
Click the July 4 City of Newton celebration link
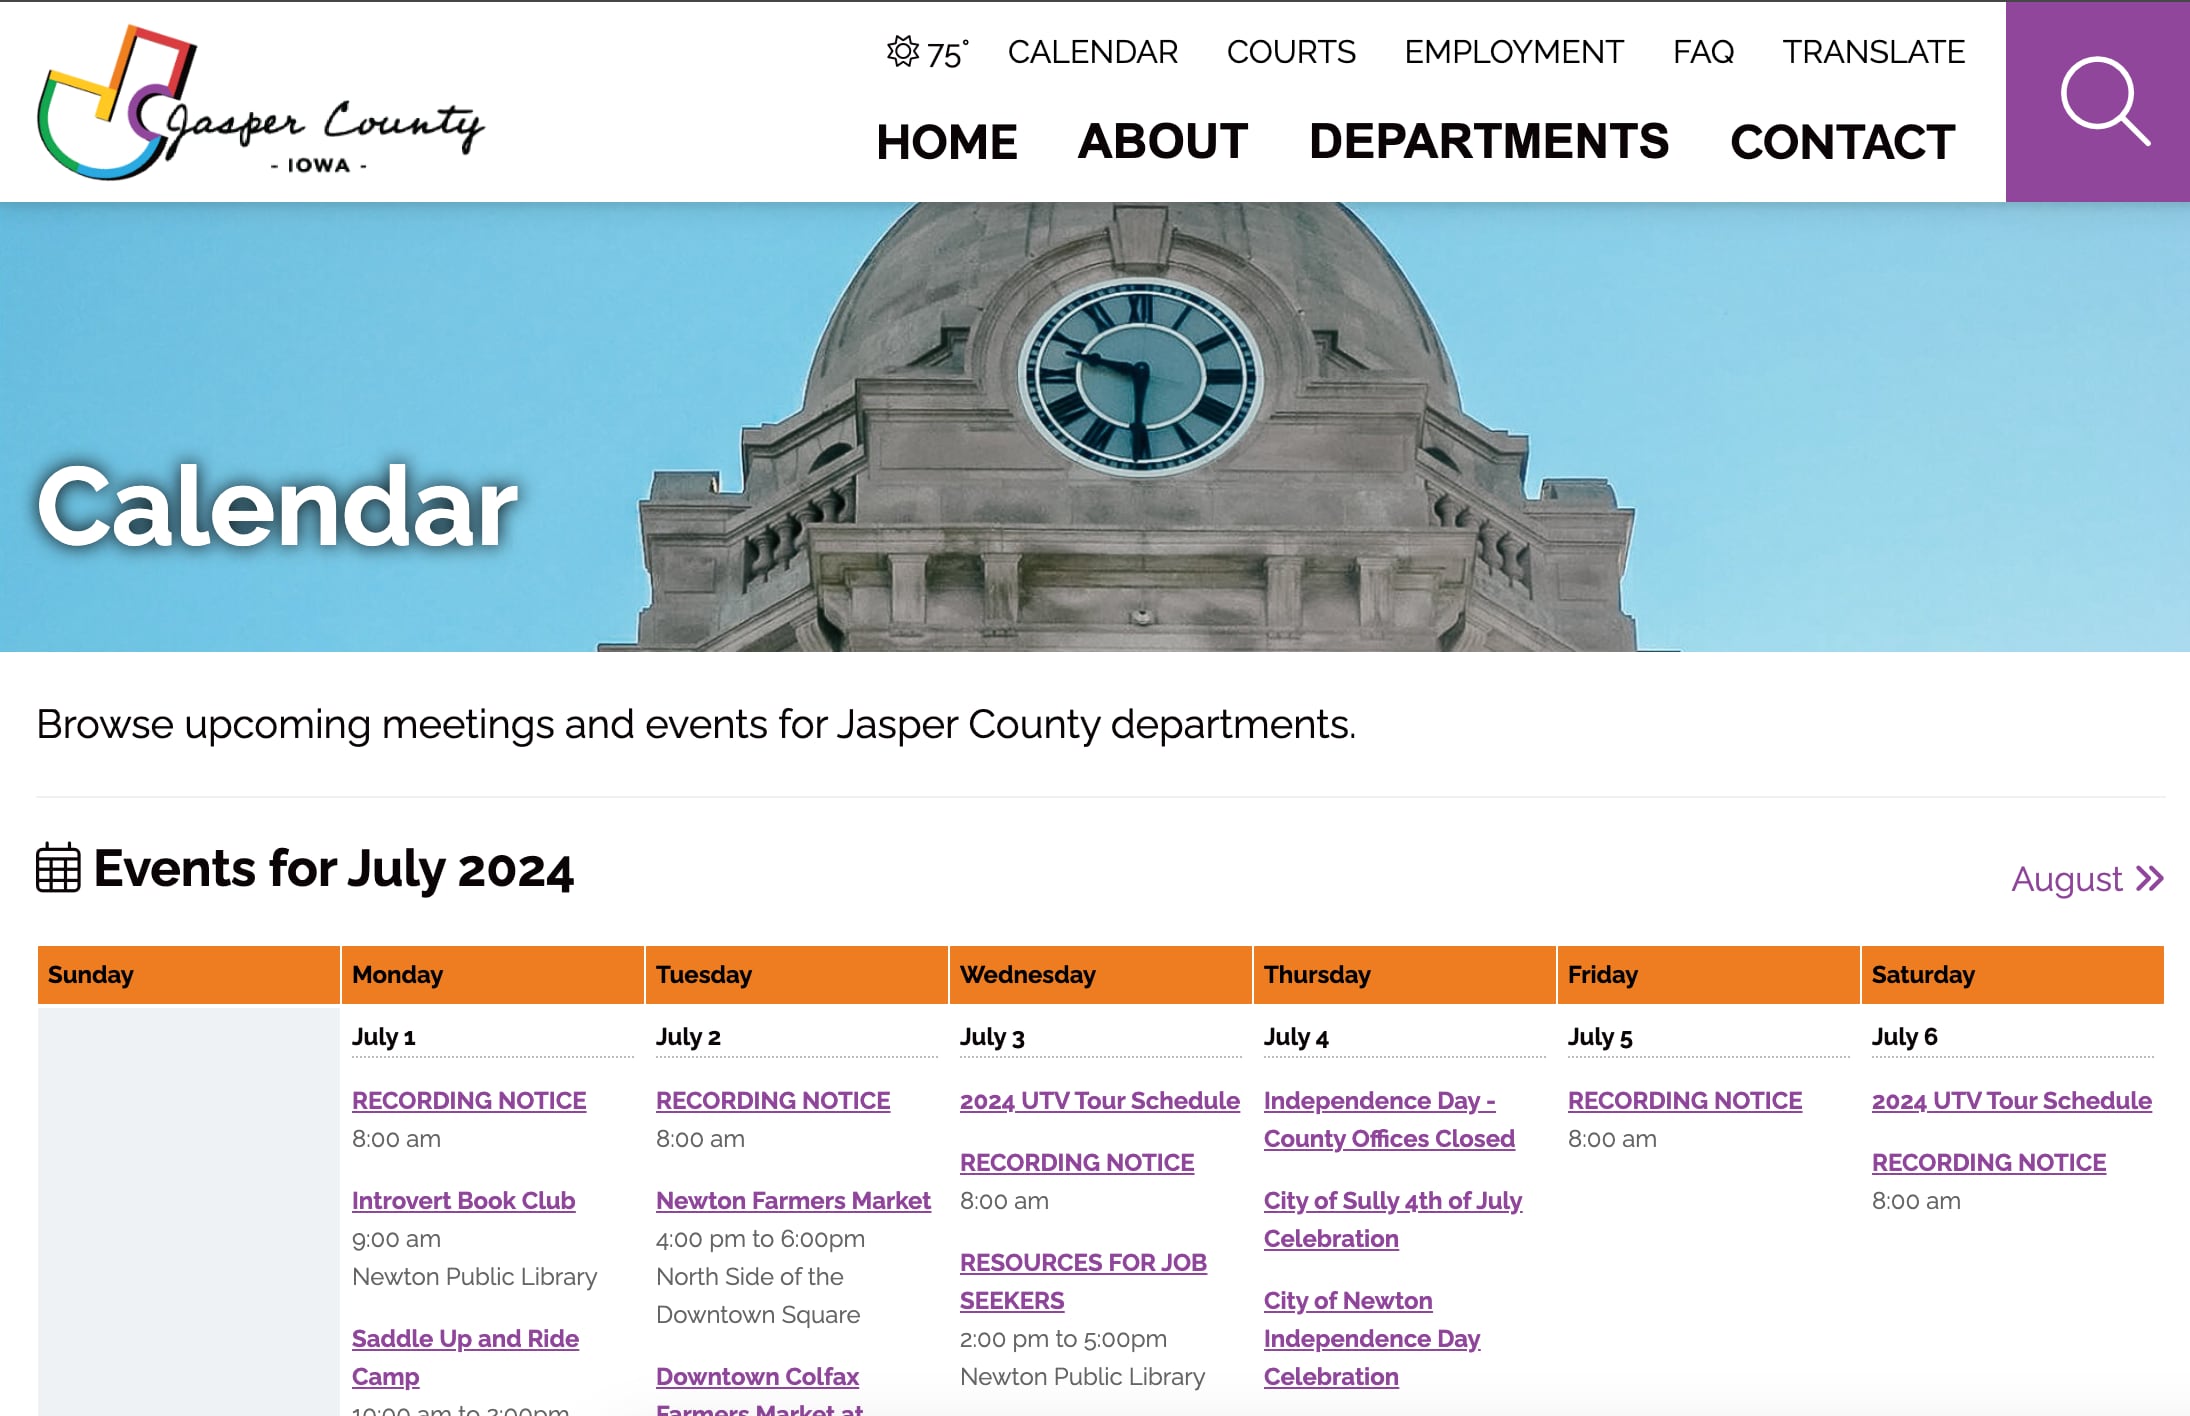point(1371,1338)
